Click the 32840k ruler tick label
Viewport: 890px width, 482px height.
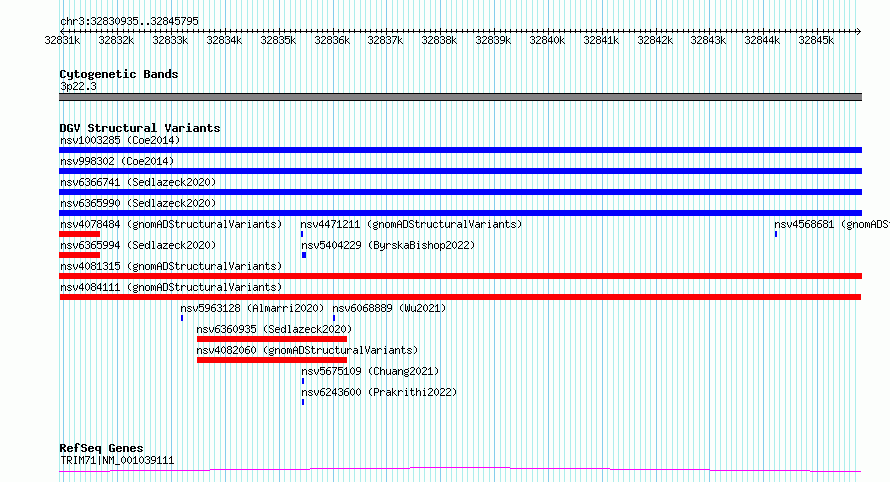547,40
